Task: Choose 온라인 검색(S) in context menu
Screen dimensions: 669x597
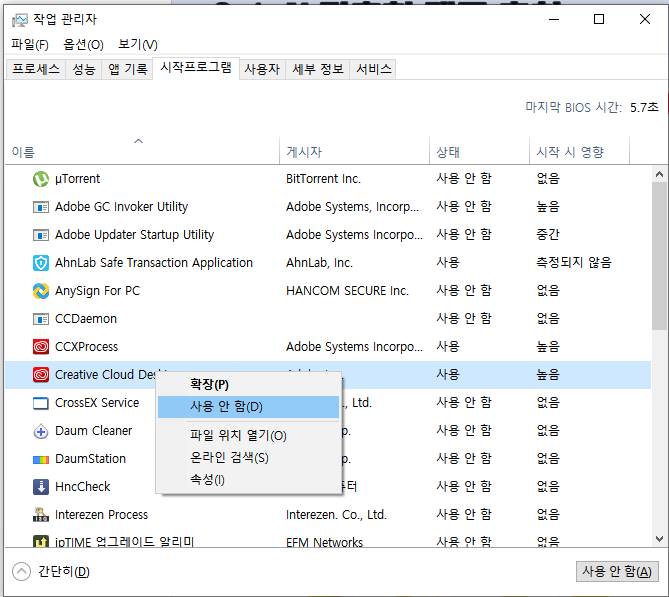Action: point(248,458)
